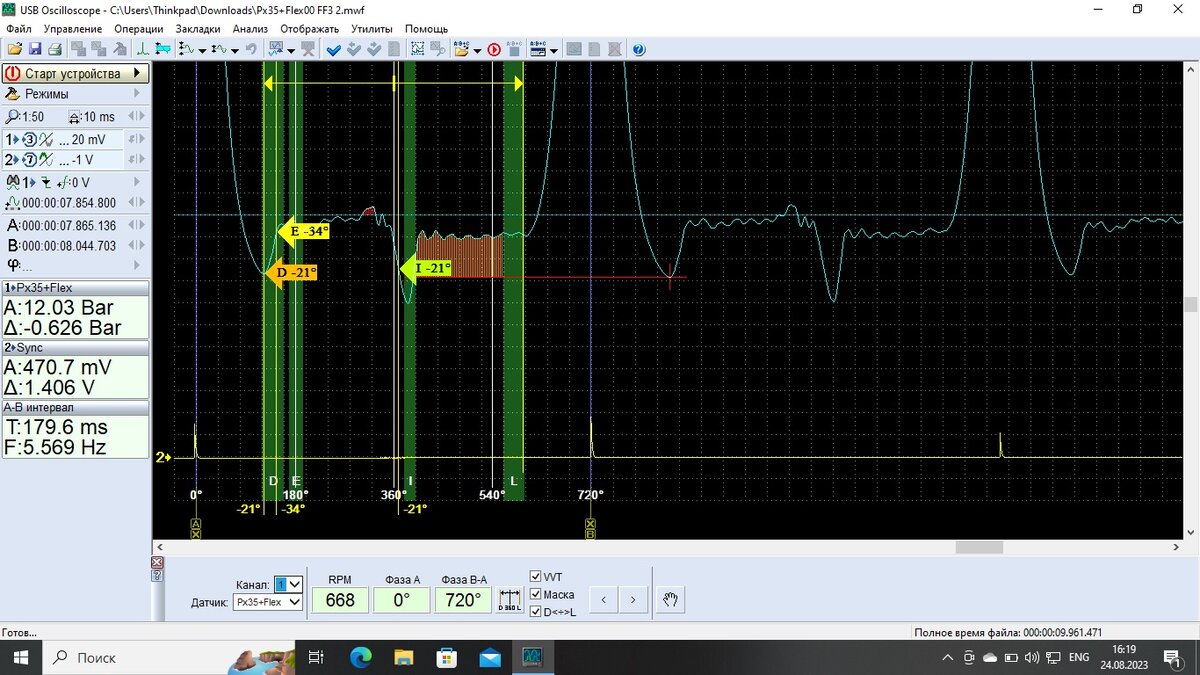Open Microsoft Edge from the taskbar

pyautogui.click(x=361, y=657)
